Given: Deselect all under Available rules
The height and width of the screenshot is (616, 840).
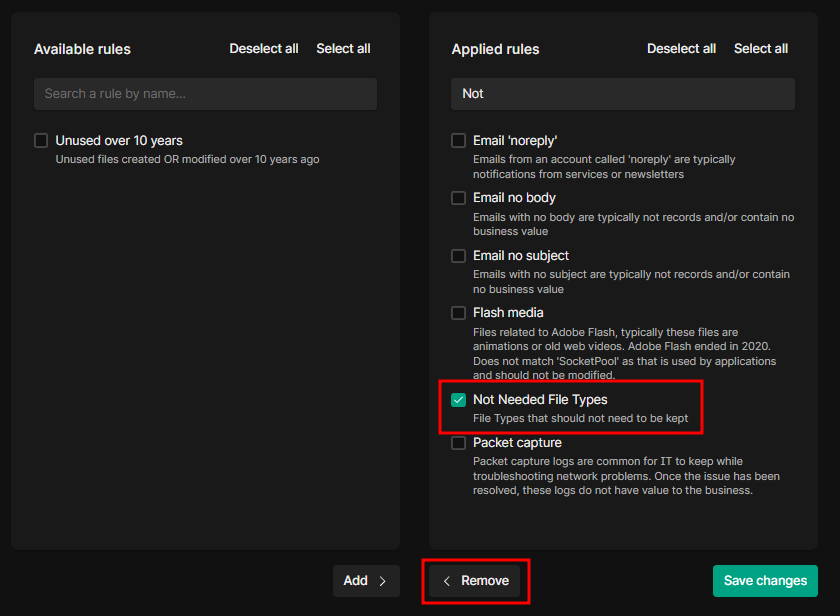Looking at the screenshot, I should [264, 49].
